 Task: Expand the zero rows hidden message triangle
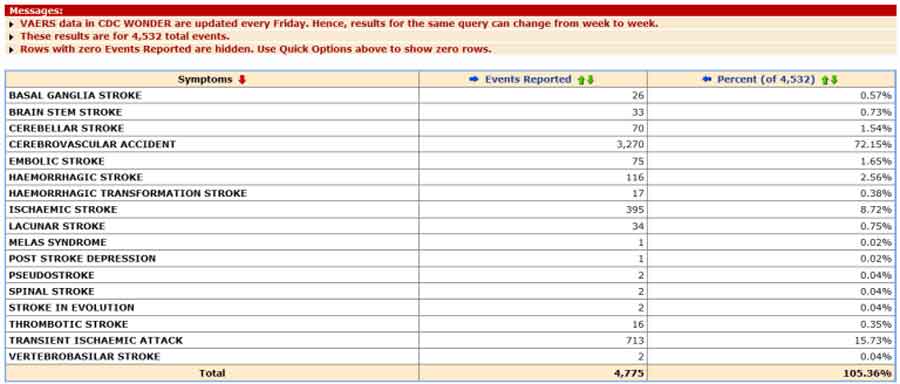click(11, 50)
